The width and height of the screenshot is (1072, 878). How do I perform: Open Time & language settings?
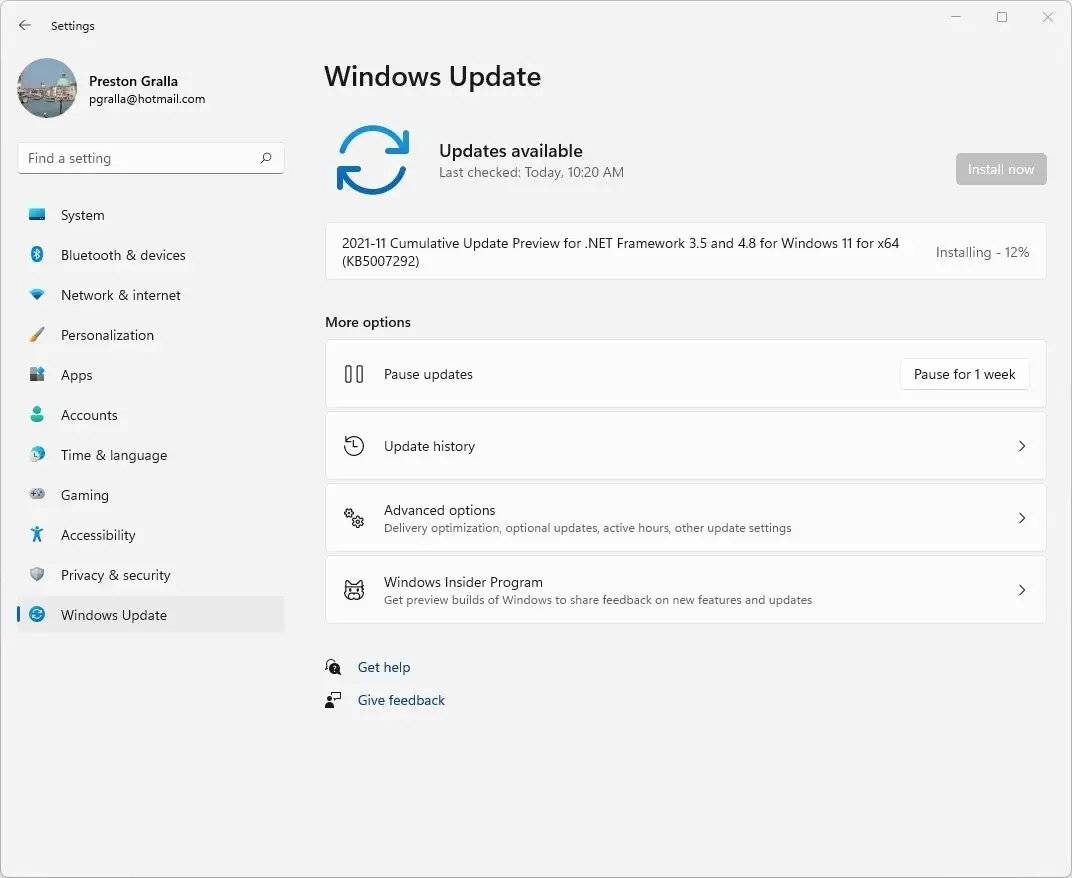pos(150,455)
